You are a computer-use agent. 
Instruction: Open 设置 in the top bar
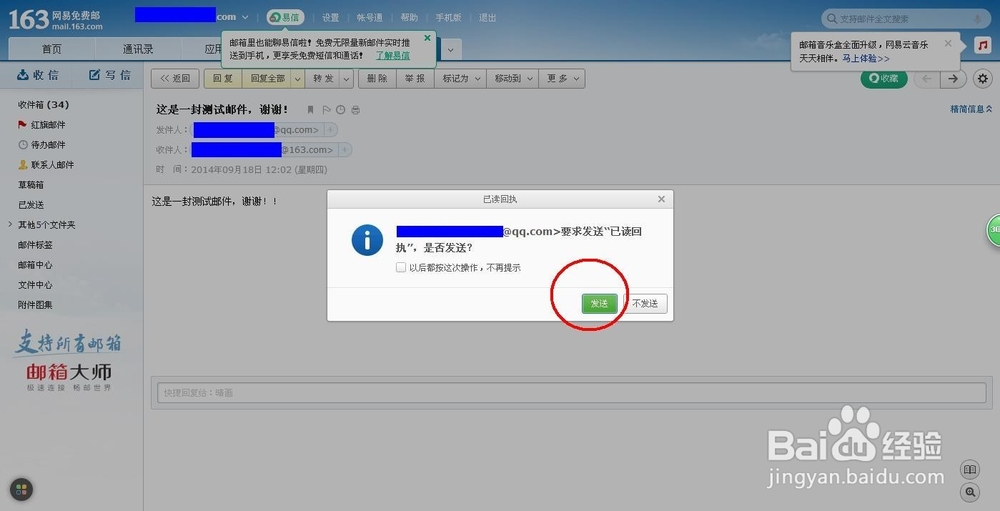[330, 18]
